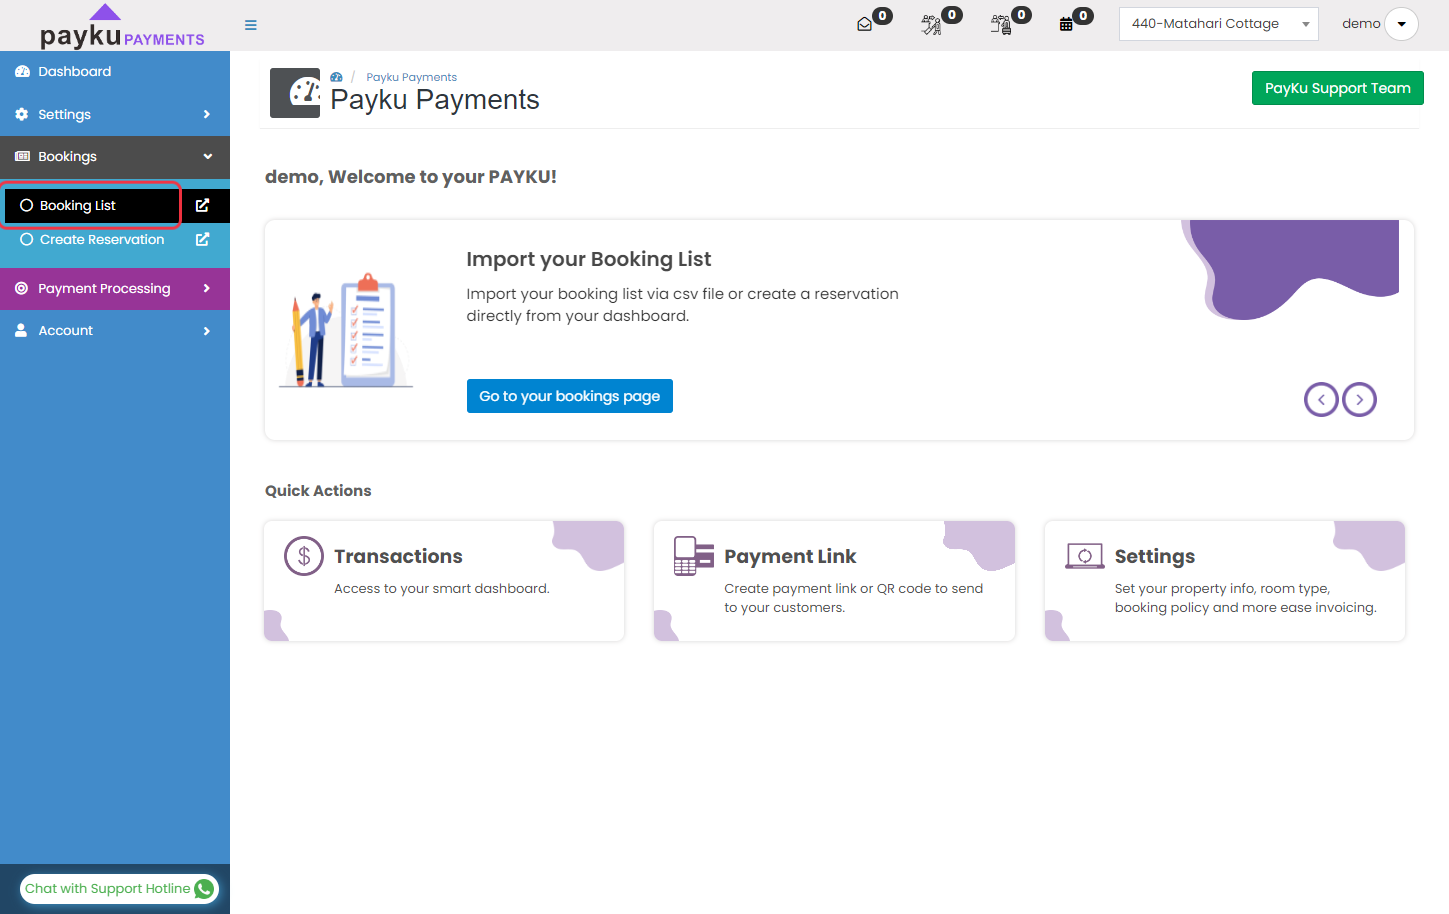This screenshot has width=1449, height=914.
Task: Click the Payment Link terminal icon
Action: 694,556
